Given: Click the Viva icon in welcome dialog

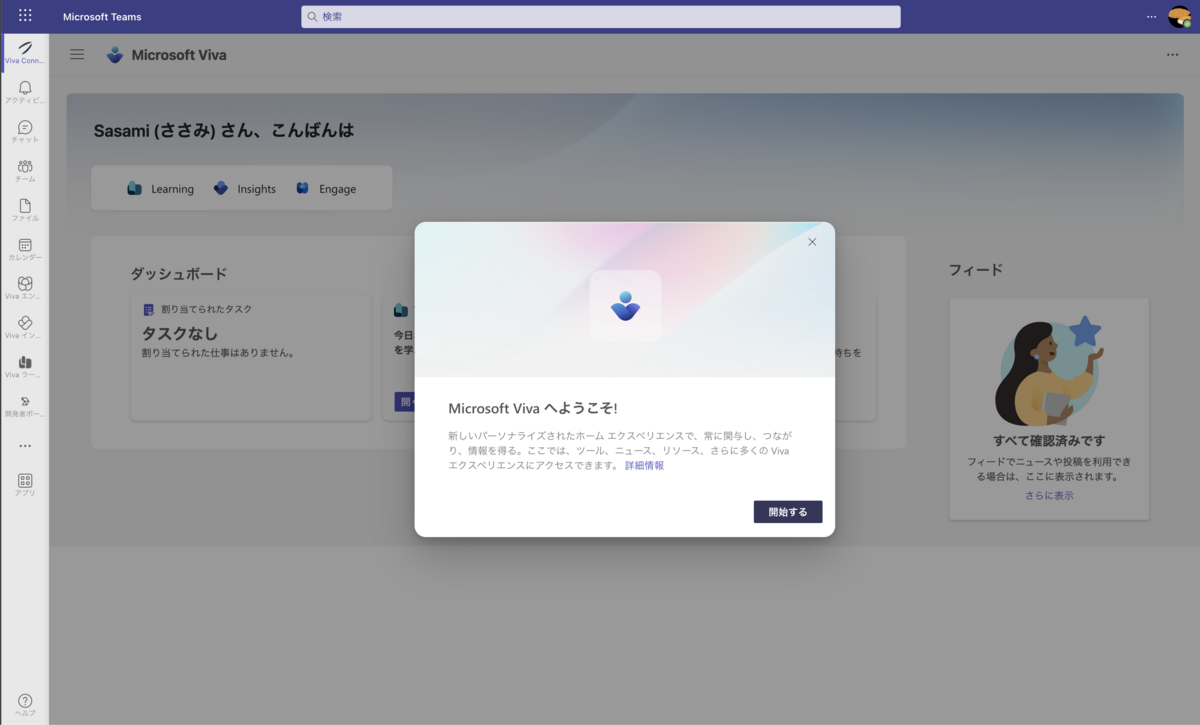Looking at the screenshot, I should click(625, 306).
